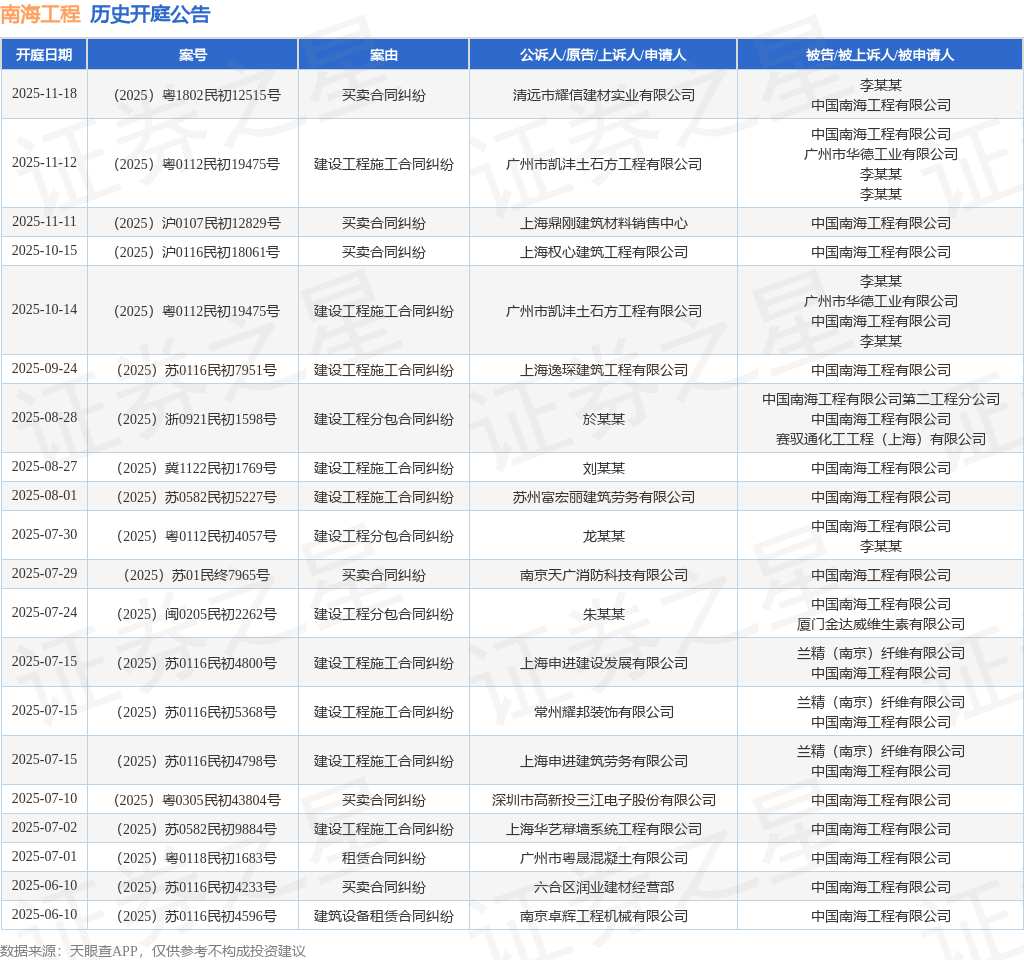Click plaintiff 南京卓辉工程机械有限公司
The height and width of the screenshot is (960, 1024).
click(x=603, y=916)
